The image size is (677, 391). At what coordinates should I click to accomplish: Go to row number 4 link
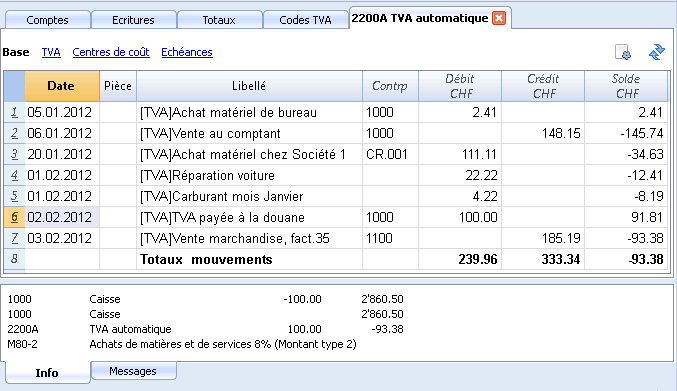click(x=14, y=175)
